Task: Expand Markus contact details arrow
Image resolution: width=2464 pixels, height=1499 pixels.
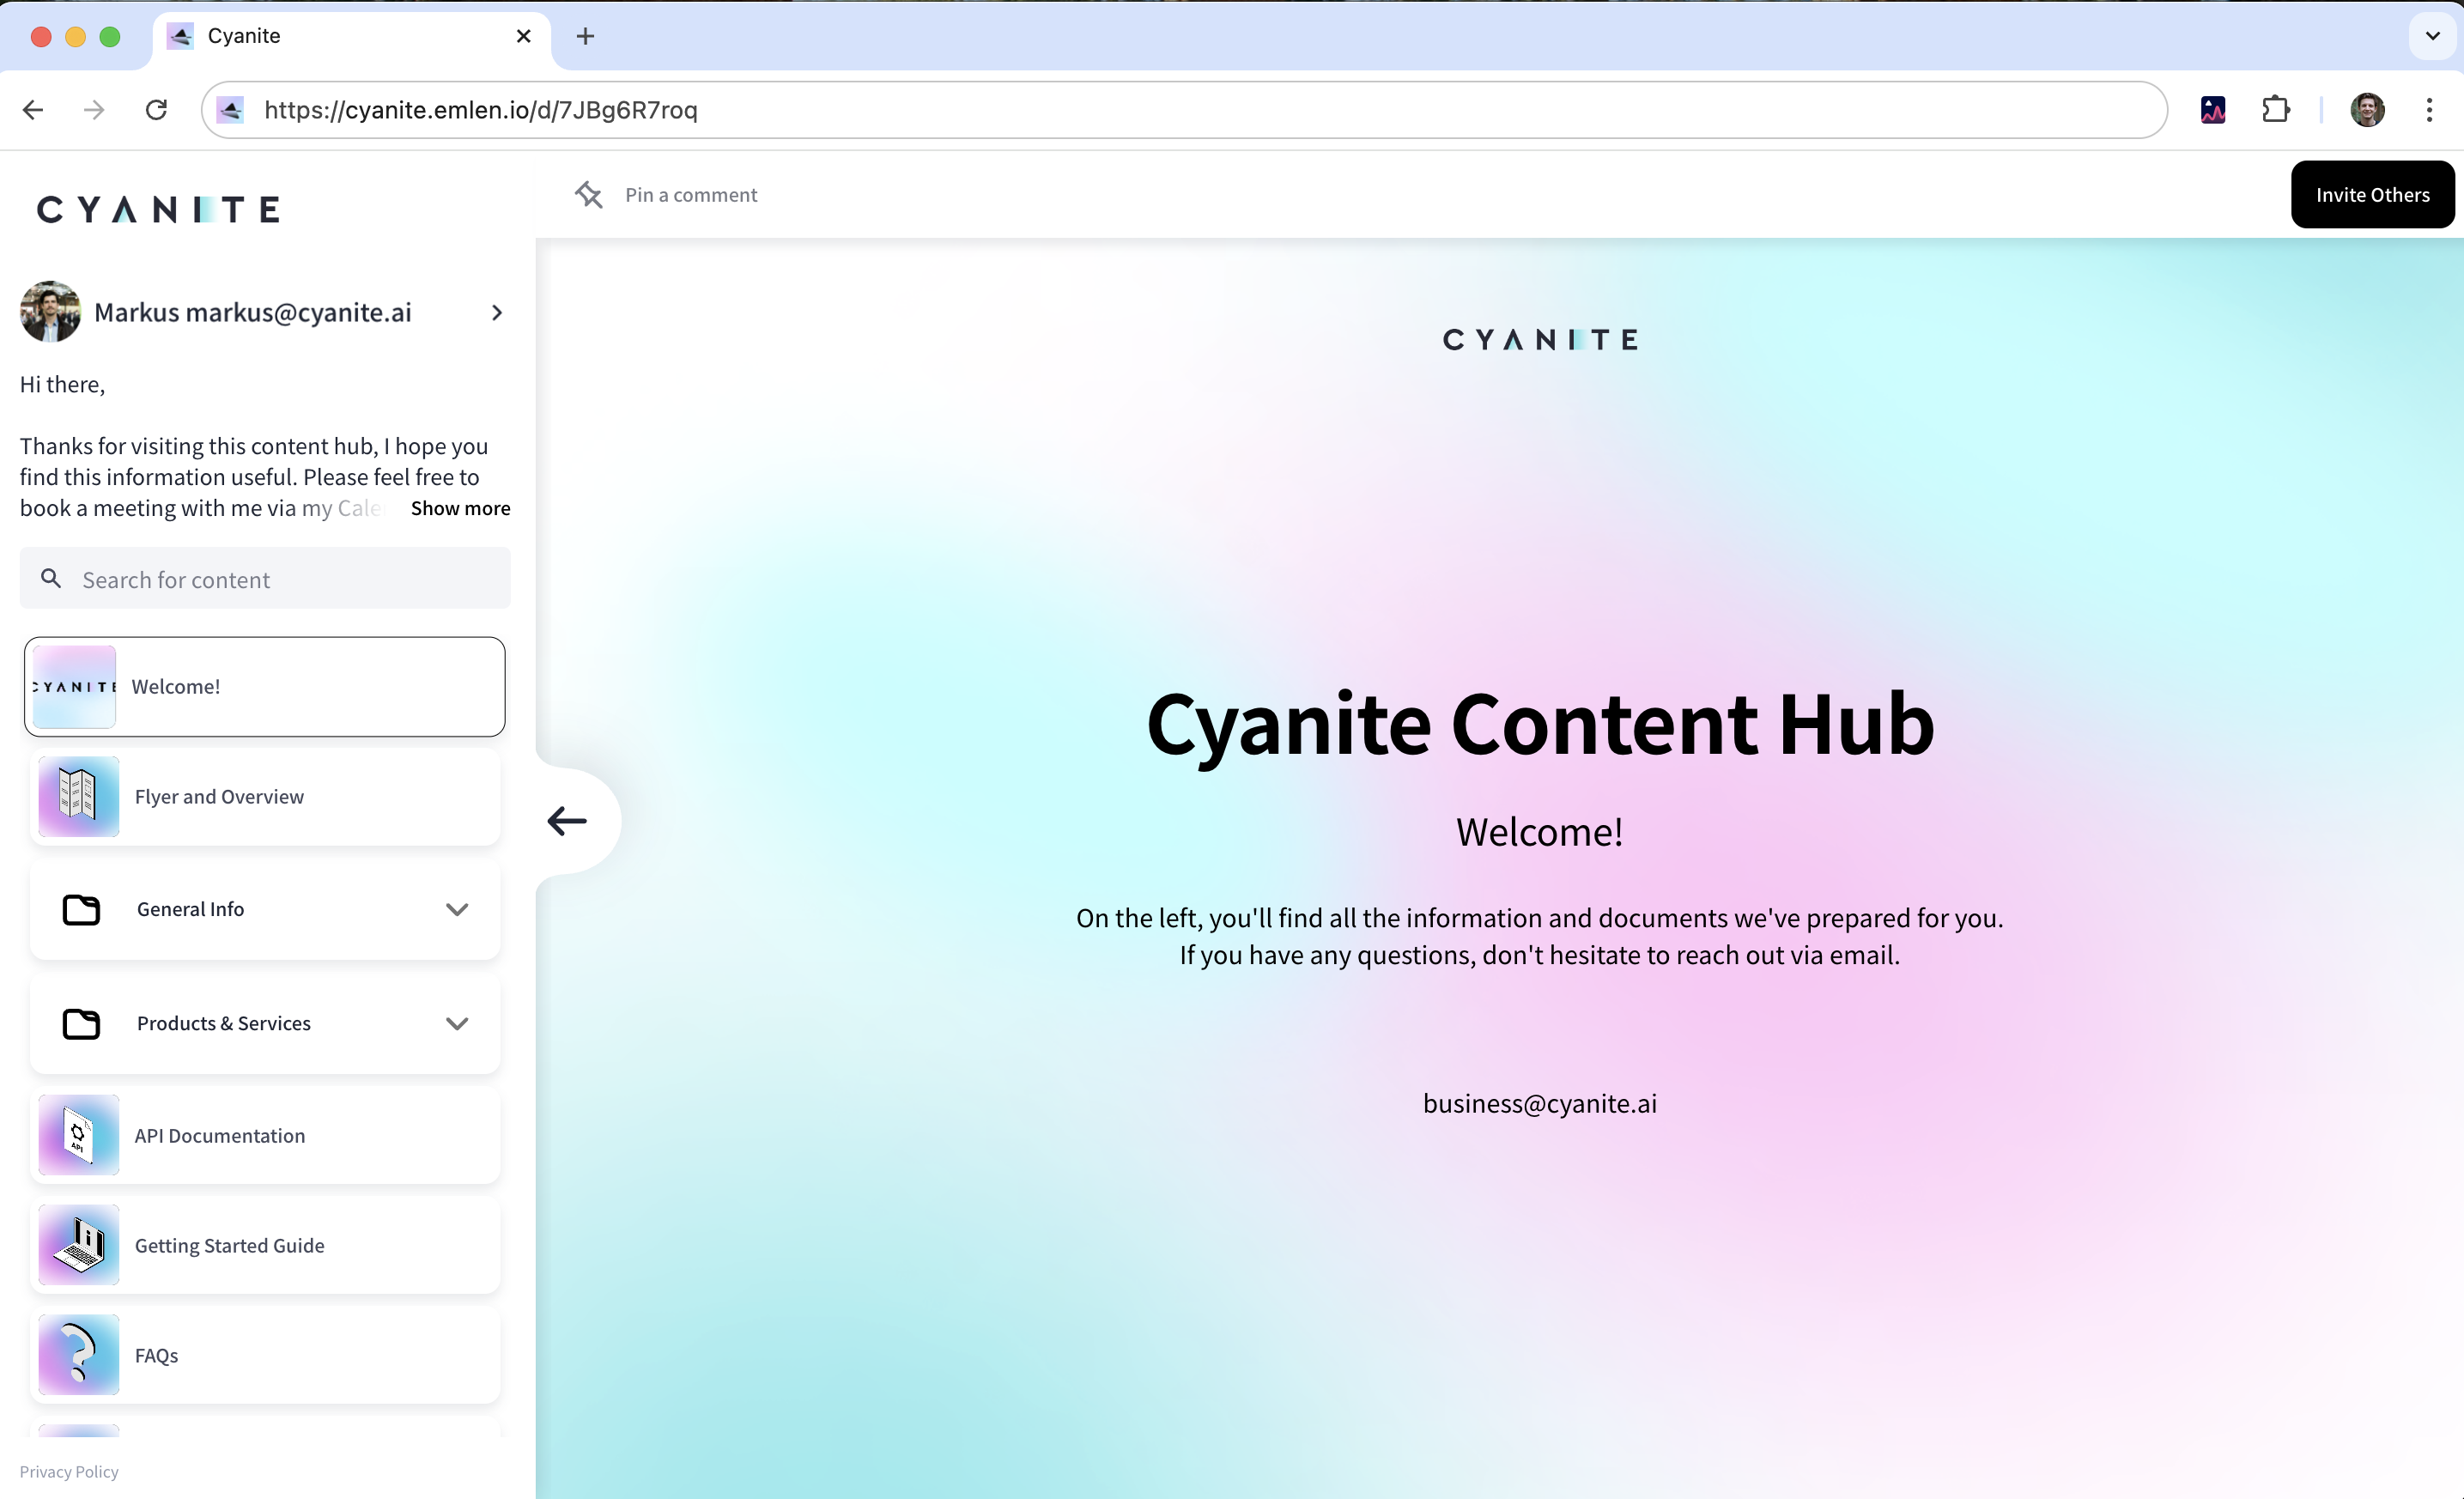Action: point(497,313)
